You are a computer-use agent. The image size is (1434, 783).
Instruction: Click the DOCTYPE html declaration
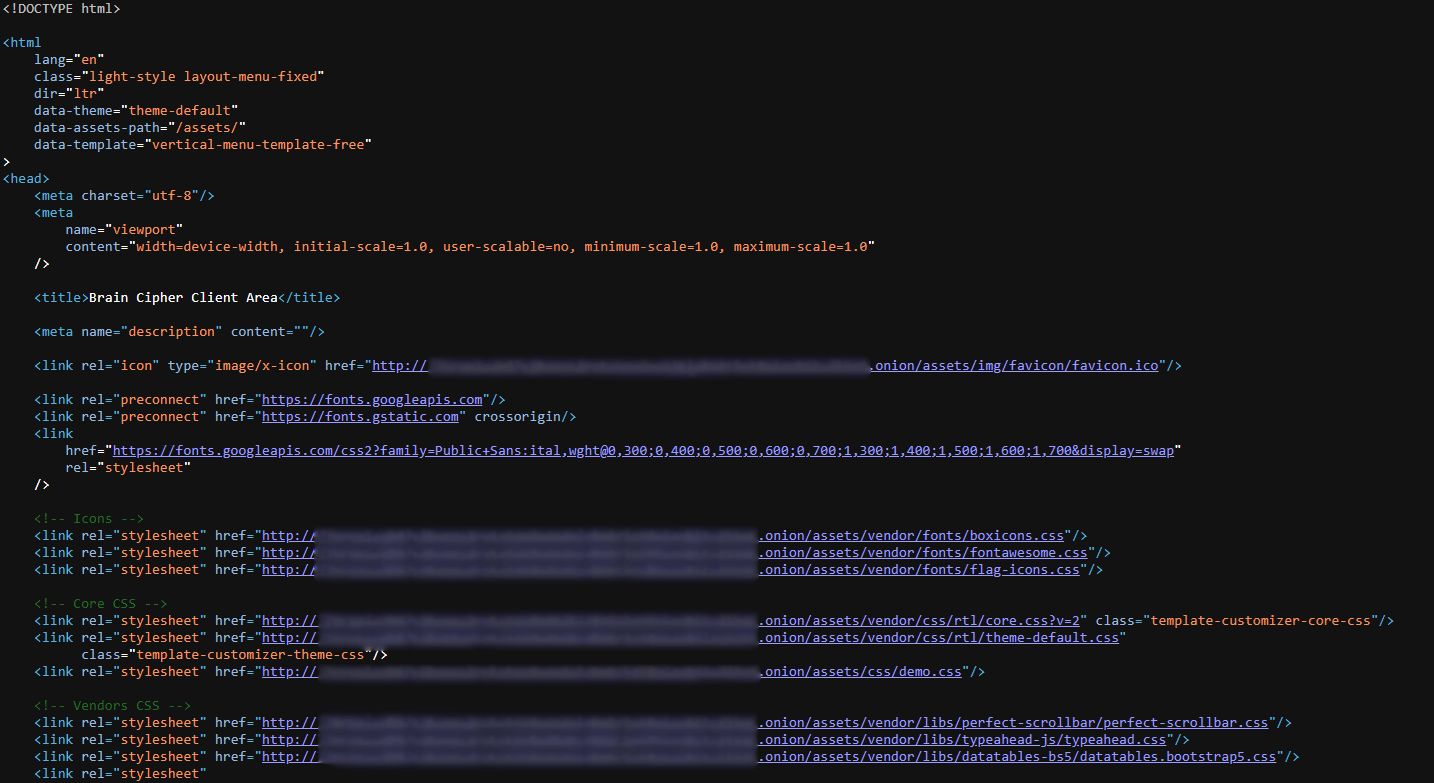60,8
